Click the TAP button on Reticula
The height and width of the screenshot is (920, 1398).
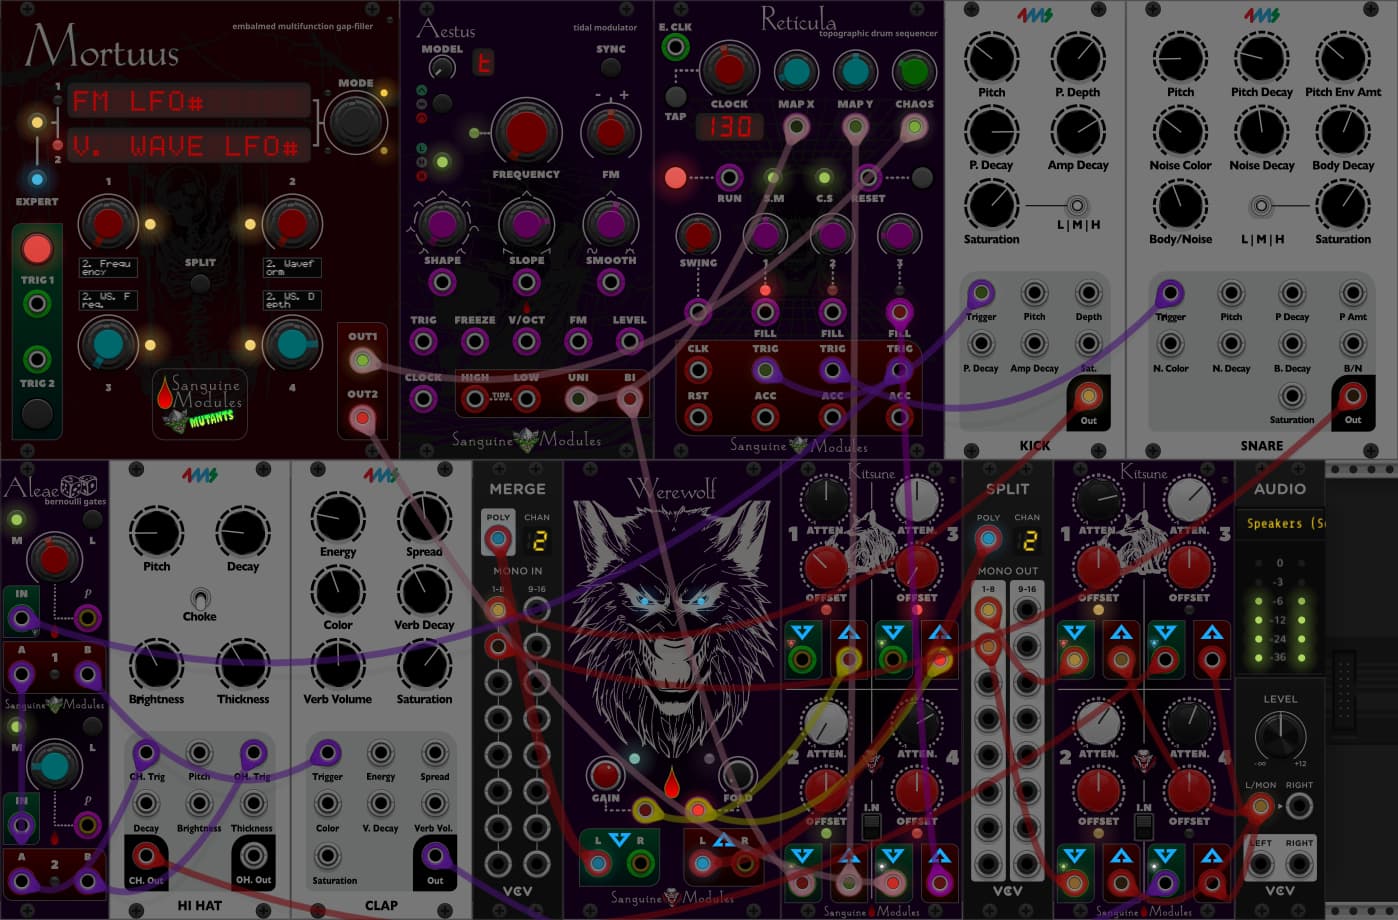tap(676, 97)
